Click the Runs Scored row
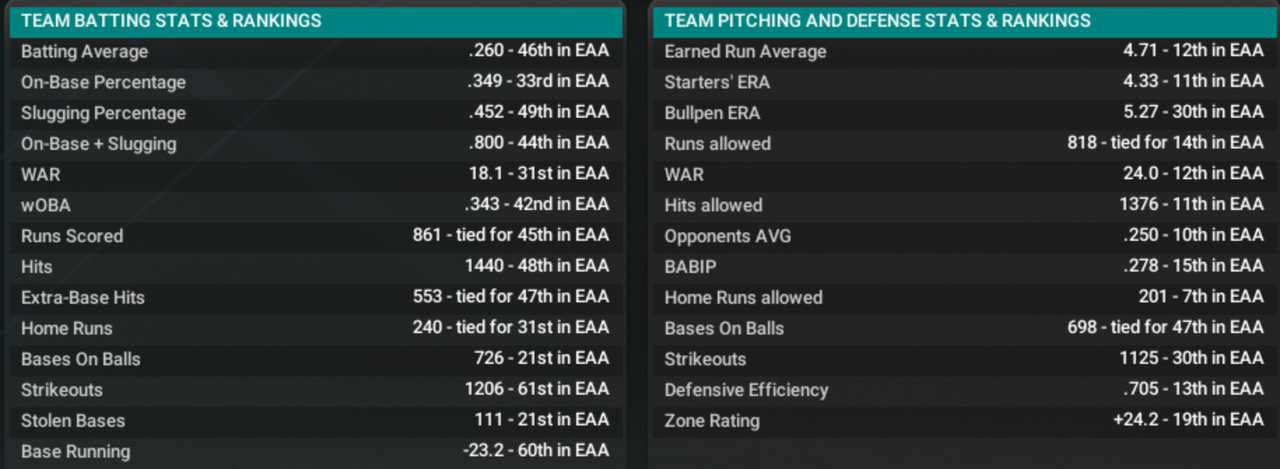 pyautogui.click(x=316, y=236)
